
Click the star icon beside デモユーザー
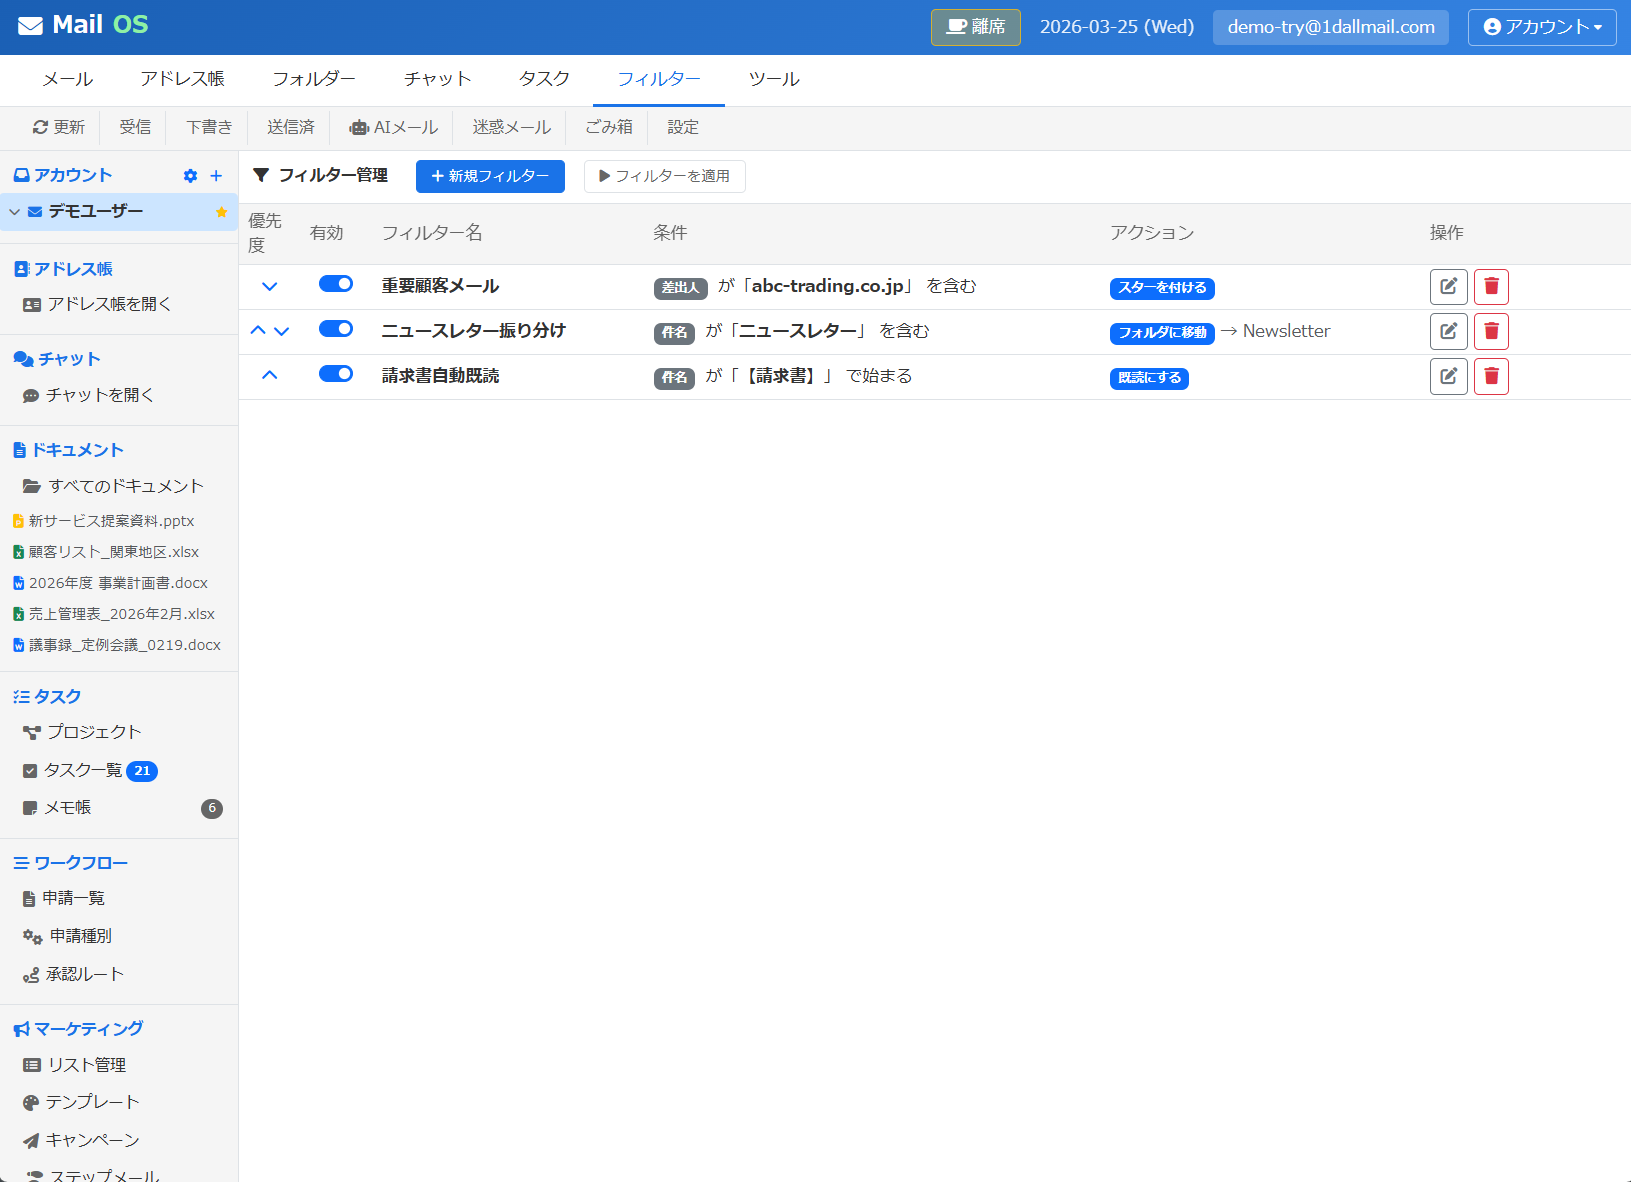221,212
